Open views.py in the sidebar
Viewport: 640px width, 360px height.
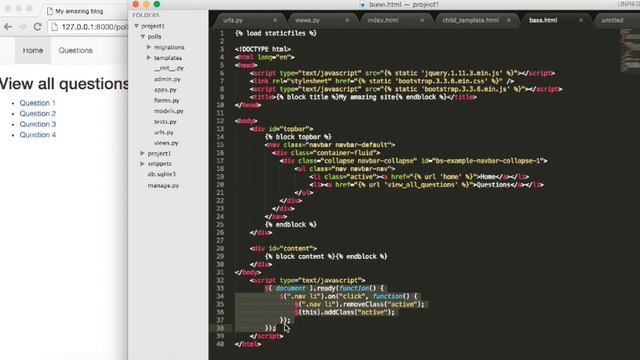click(166, 143)
